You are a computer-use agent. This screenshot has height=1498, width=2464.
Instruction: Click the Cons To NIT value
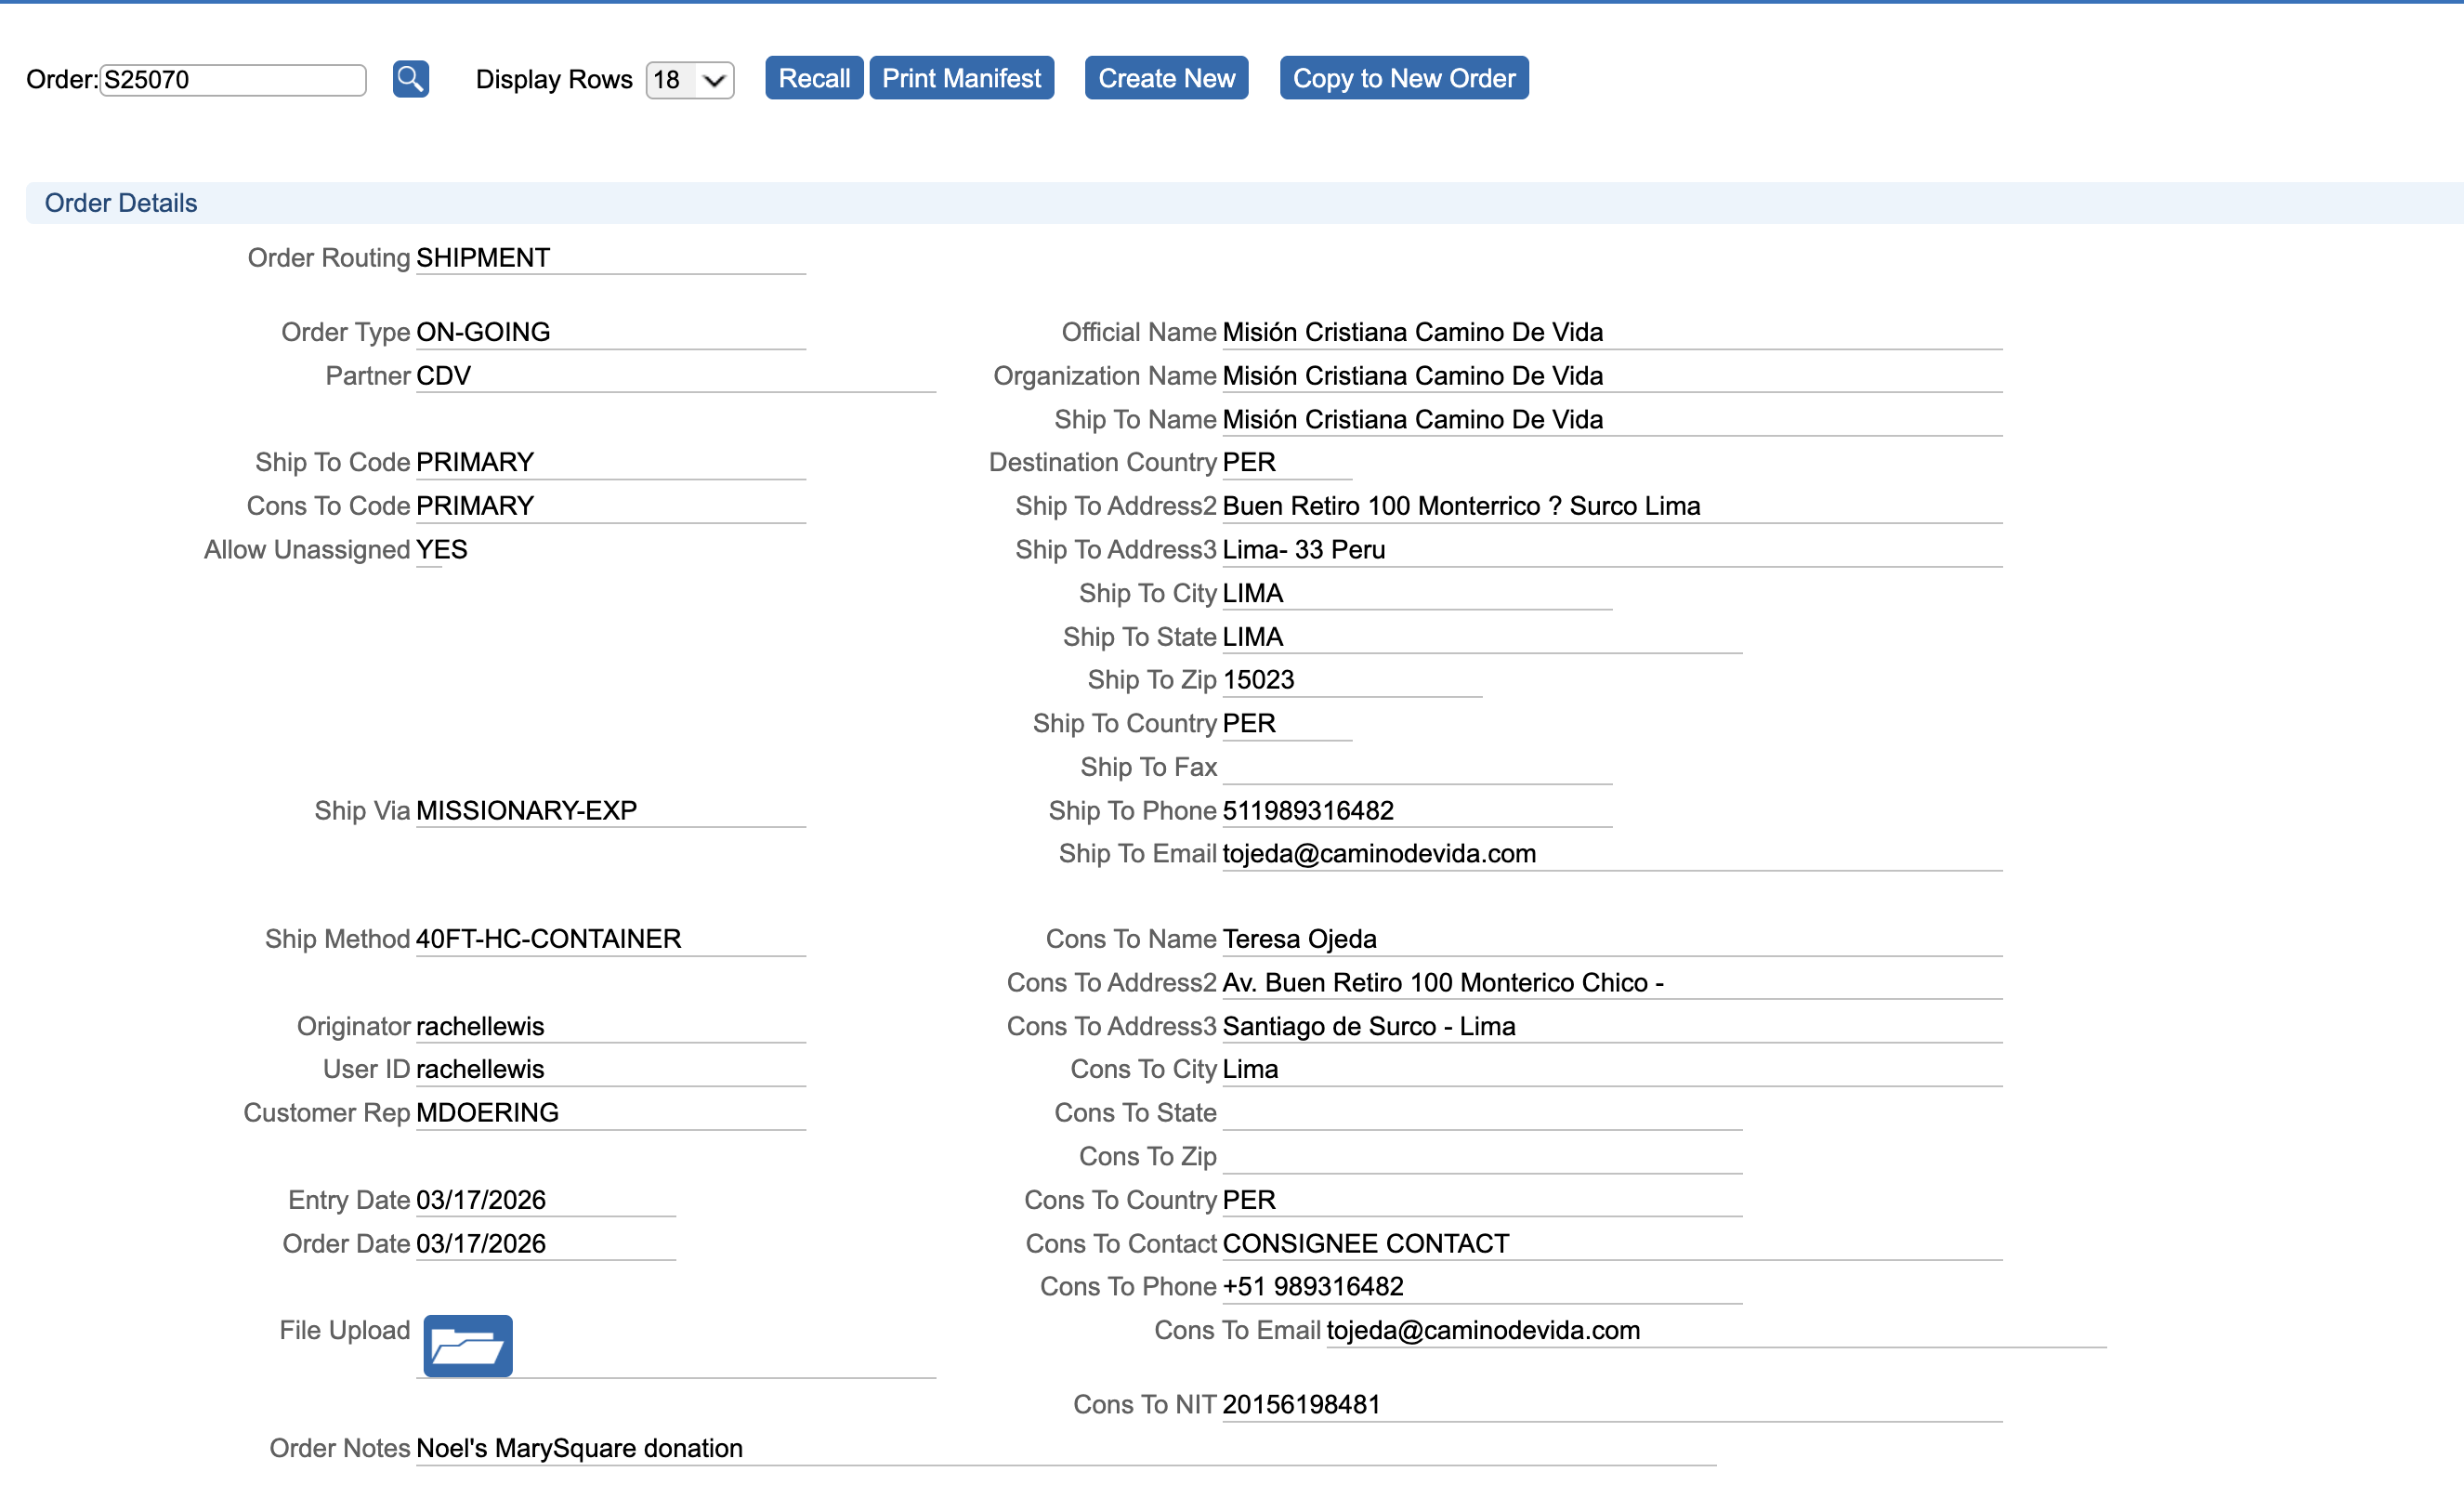[1300, 1404]
